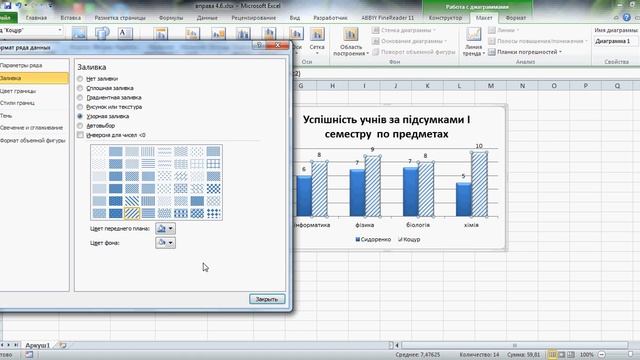The width and height of the screenshot is (640, 360).
Task: Open the legend options icon in ribbon
Action: tap(218, 33)
